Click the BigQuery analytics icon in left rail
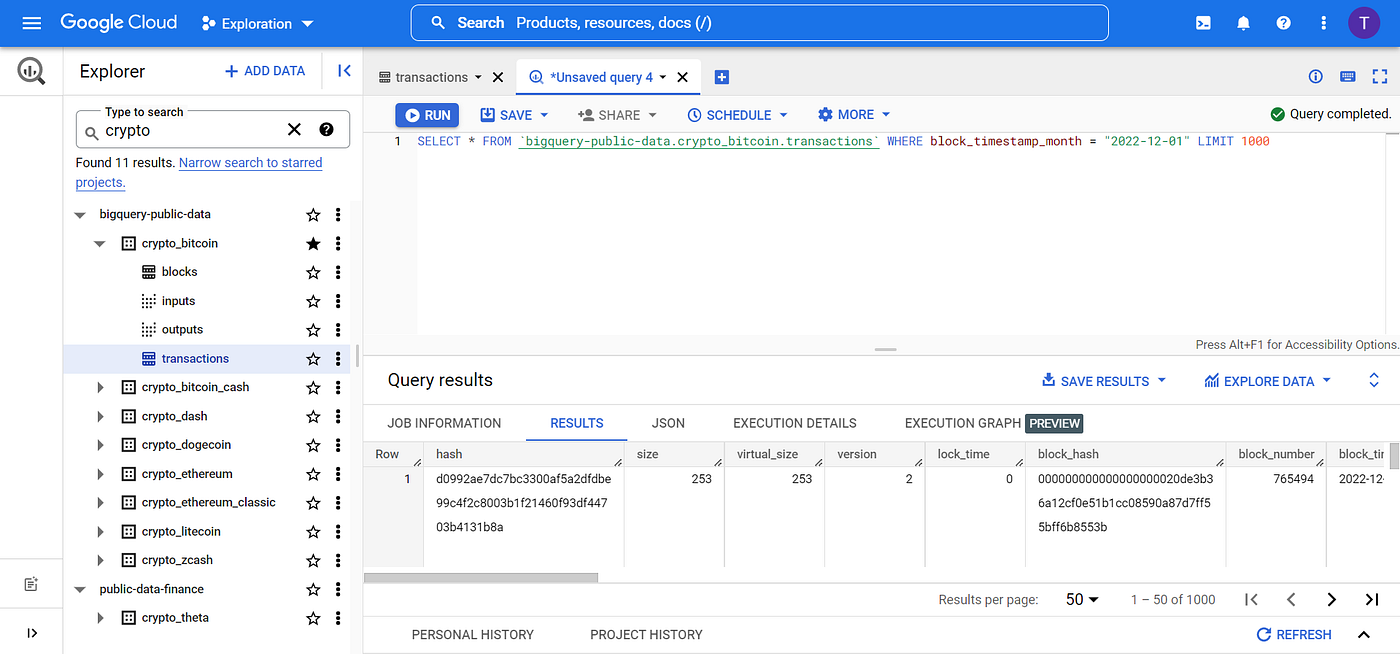This screenshot has height=654, width=1400. coord(31,71)
